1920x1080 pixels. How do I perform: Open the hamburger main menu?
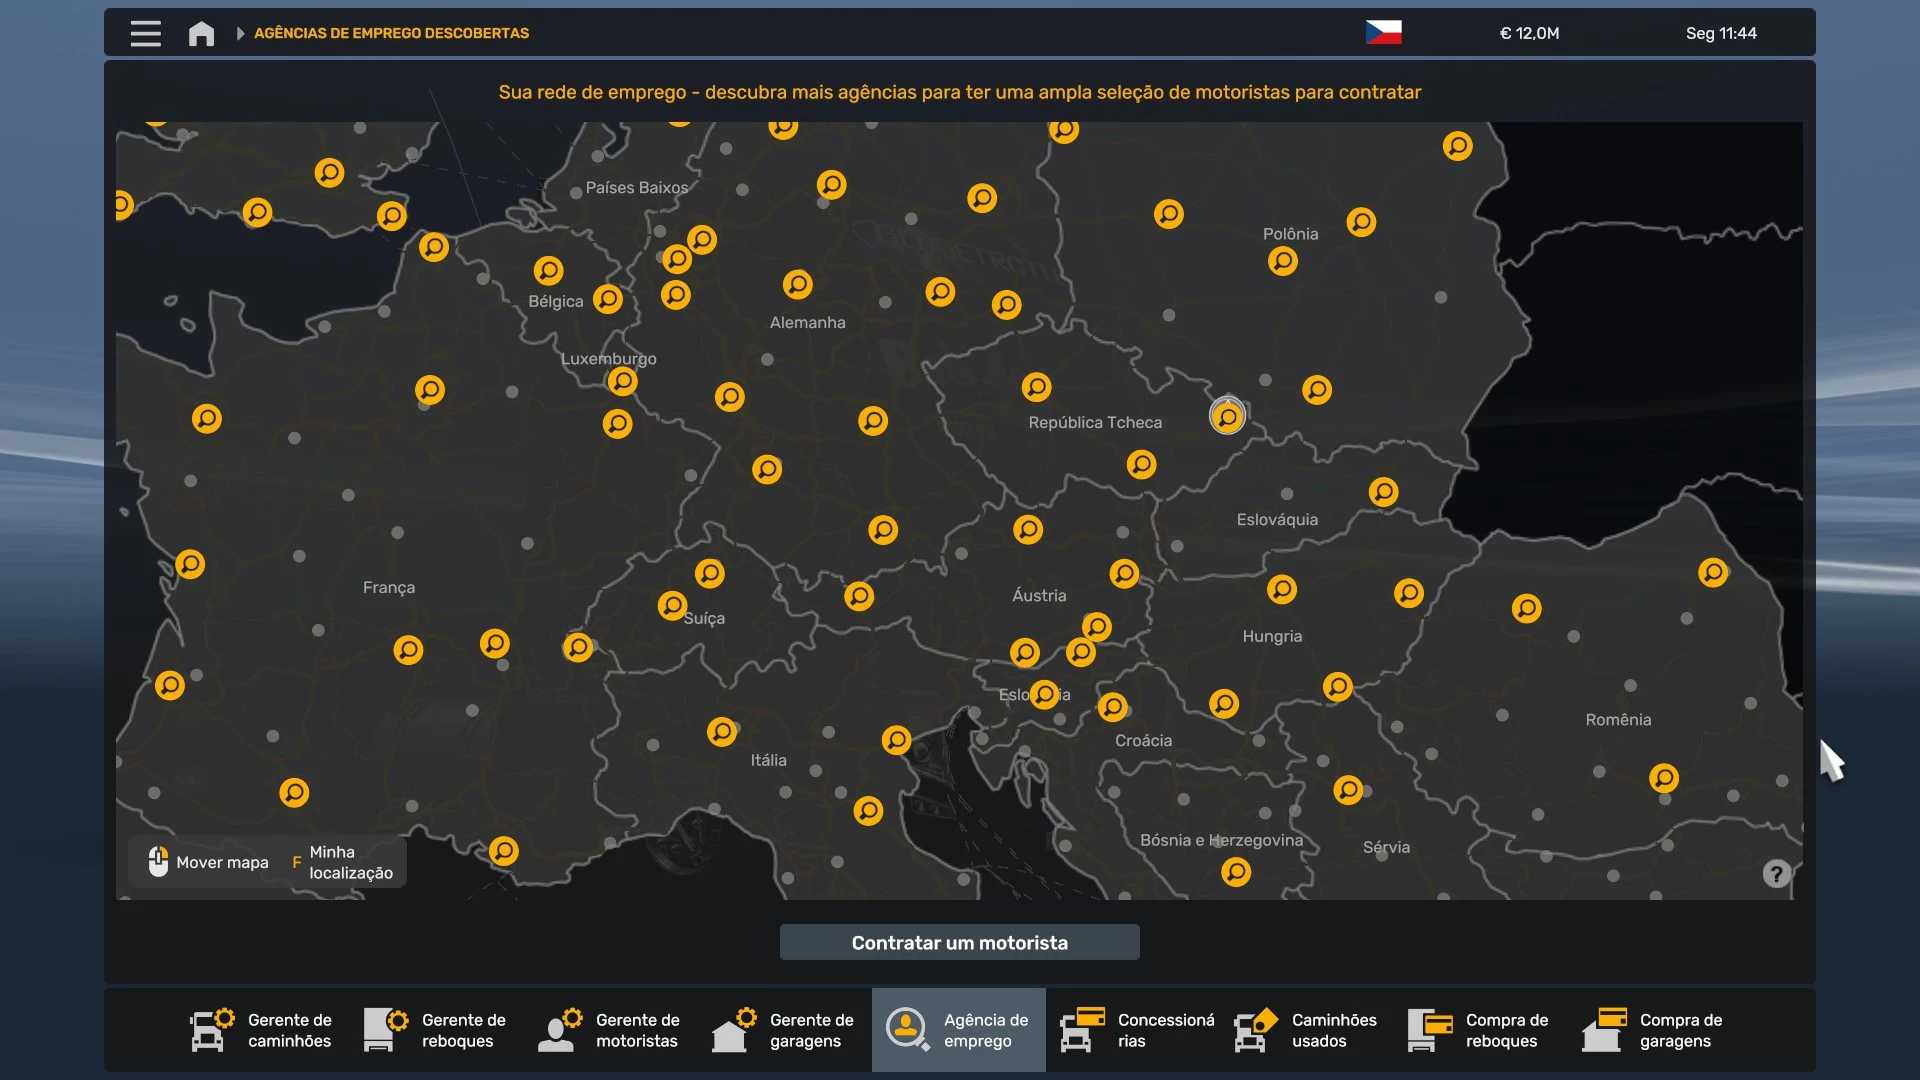(x=145, y=33)
